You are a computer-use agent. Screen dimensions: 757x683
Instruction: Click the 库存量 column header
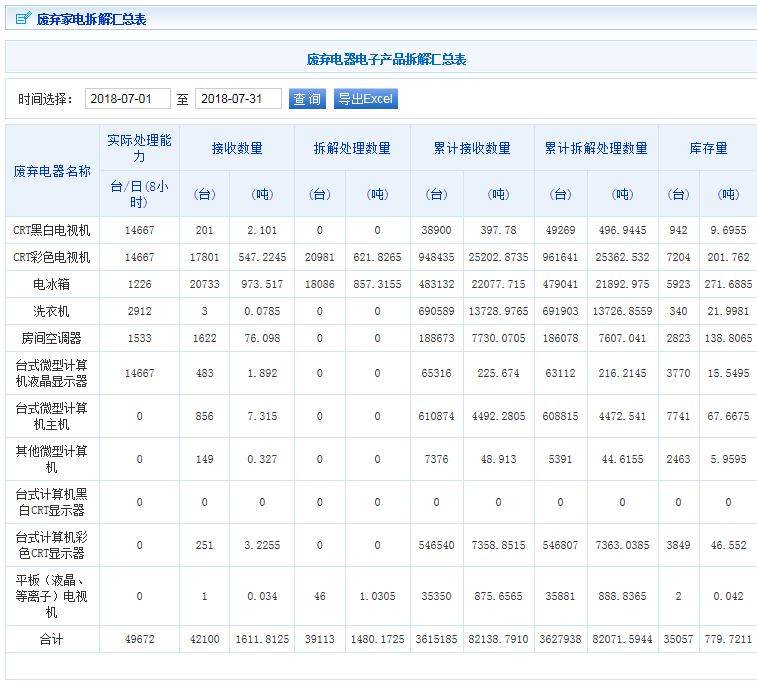pyautogui.click(x=708, y=148)
